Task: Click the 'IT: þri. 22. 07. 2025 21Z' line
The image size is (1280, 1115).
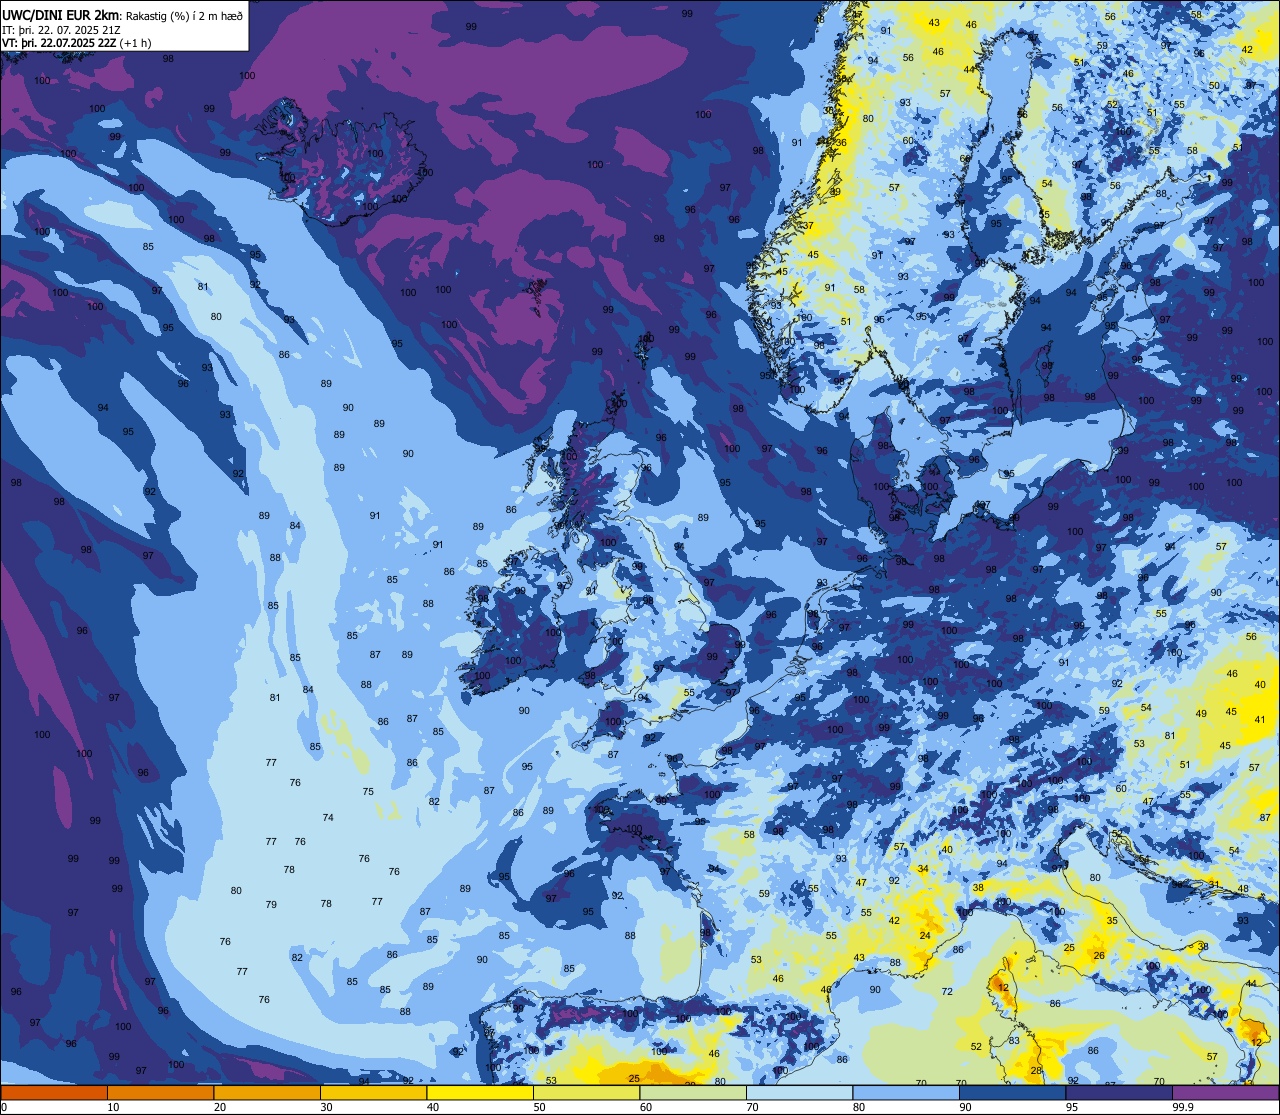Action: 62,29
